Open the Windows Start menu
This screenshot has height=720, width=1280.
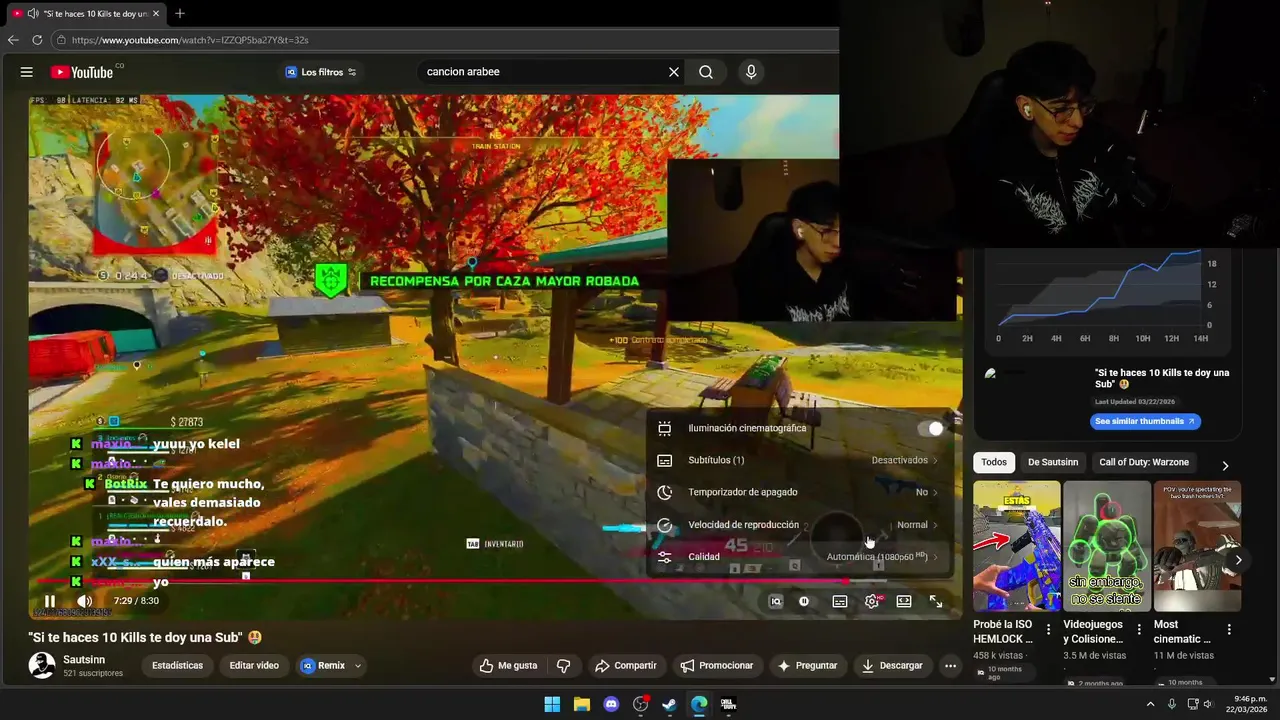pyautogui.click(x=552, y=704)
